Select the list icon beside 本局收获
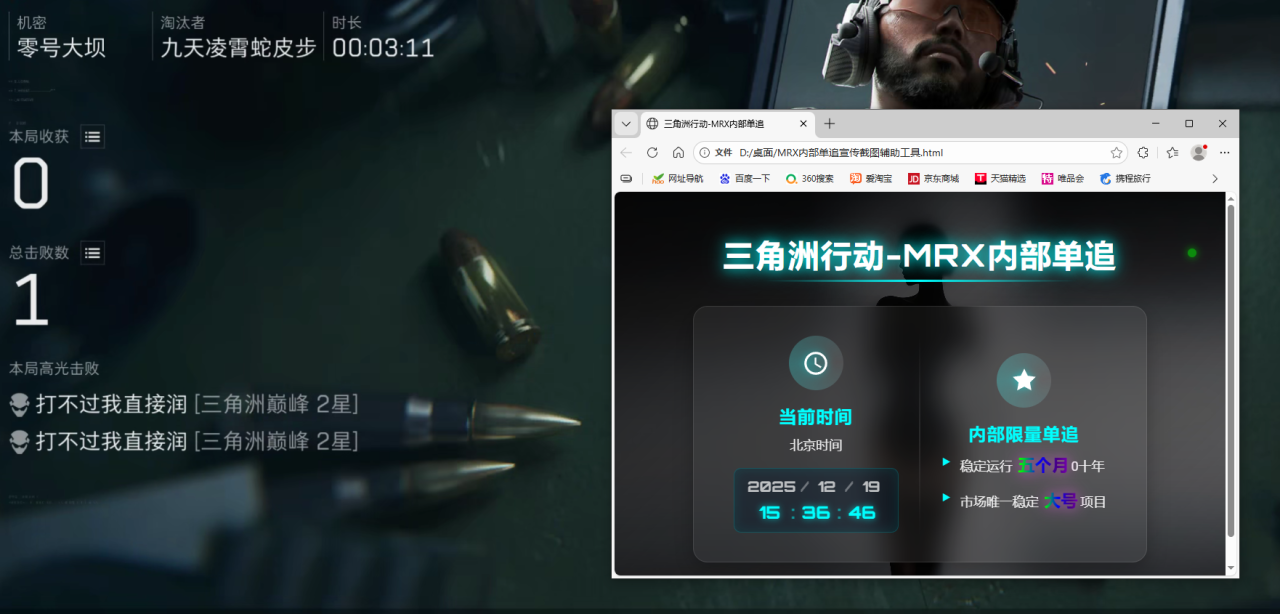 click(92, 137)
